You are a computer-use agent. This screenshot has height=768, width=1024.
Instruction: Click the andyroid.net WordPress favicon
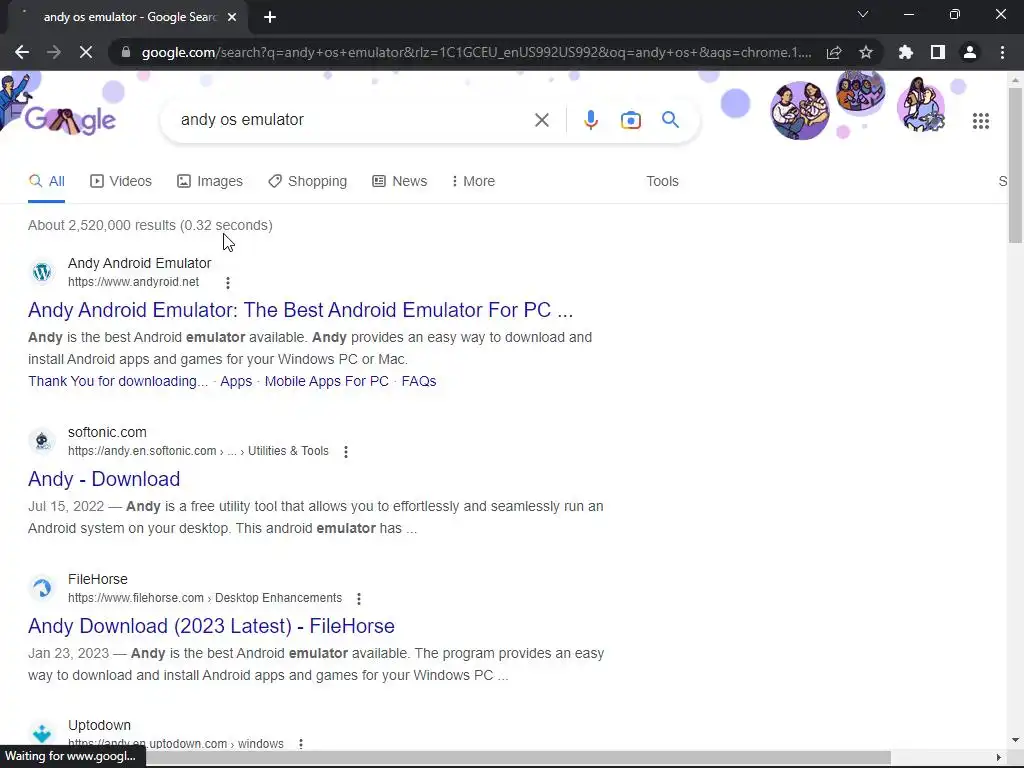click(x=42, y=272)
